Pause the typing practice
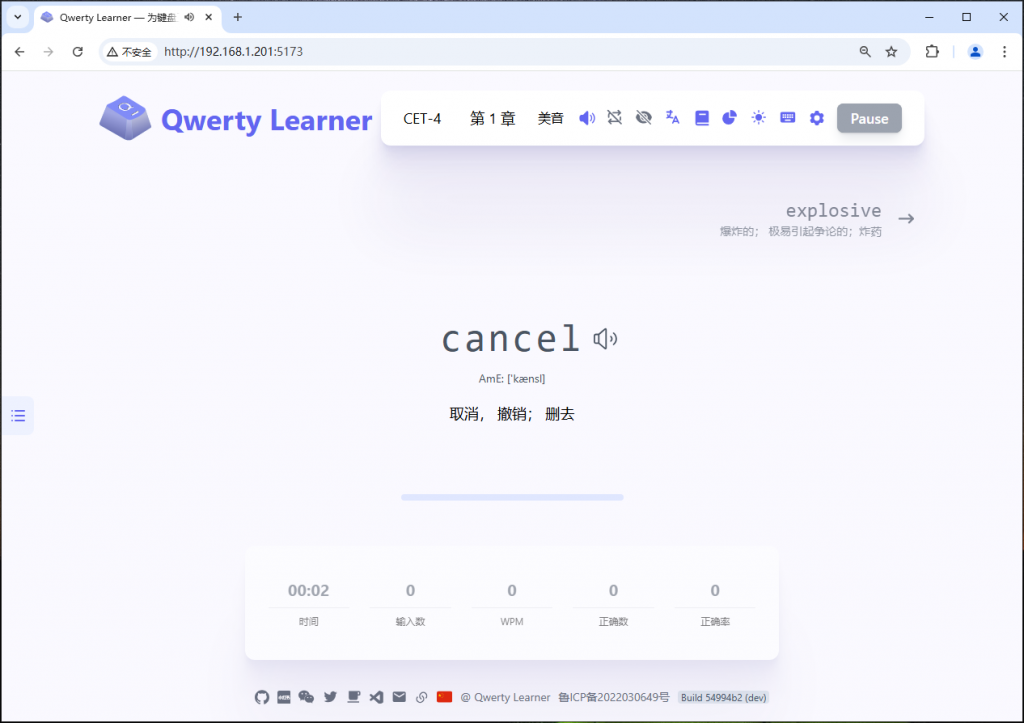 click(x=868, y=117)
